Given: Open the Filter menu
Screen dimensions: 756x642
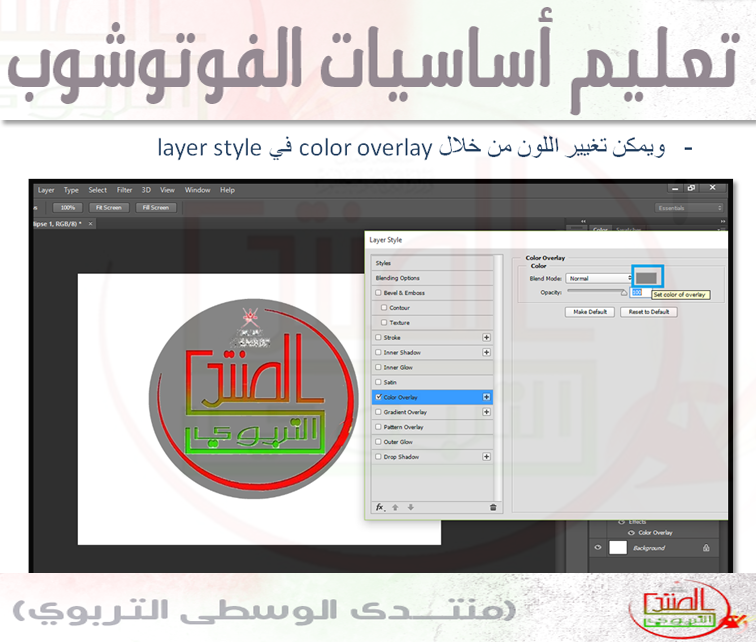Looking at the screenshot, I should (124, 190).
